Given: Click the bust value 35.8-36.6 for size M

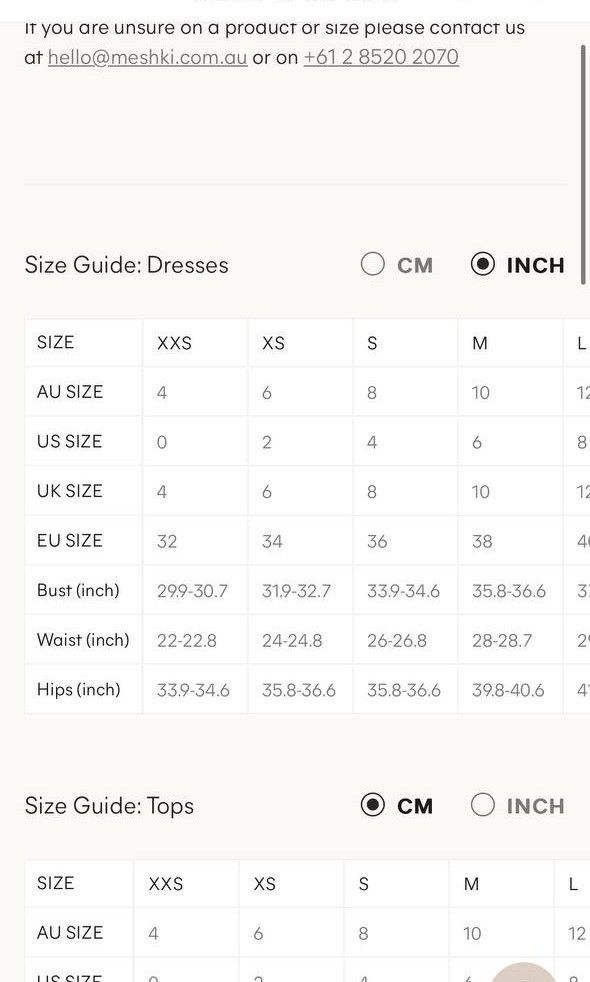Looking at the screenshot, I should pyautogui.click(x=509, y=591).
